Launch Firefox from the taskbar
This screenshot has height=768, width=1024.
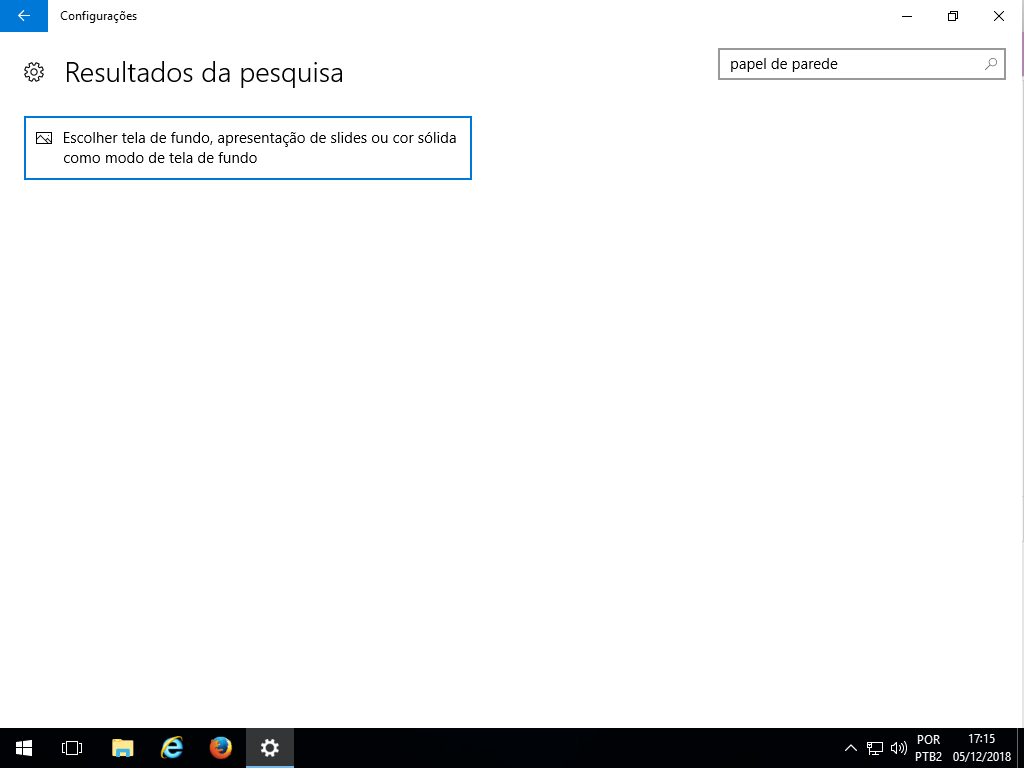point(220,747)
